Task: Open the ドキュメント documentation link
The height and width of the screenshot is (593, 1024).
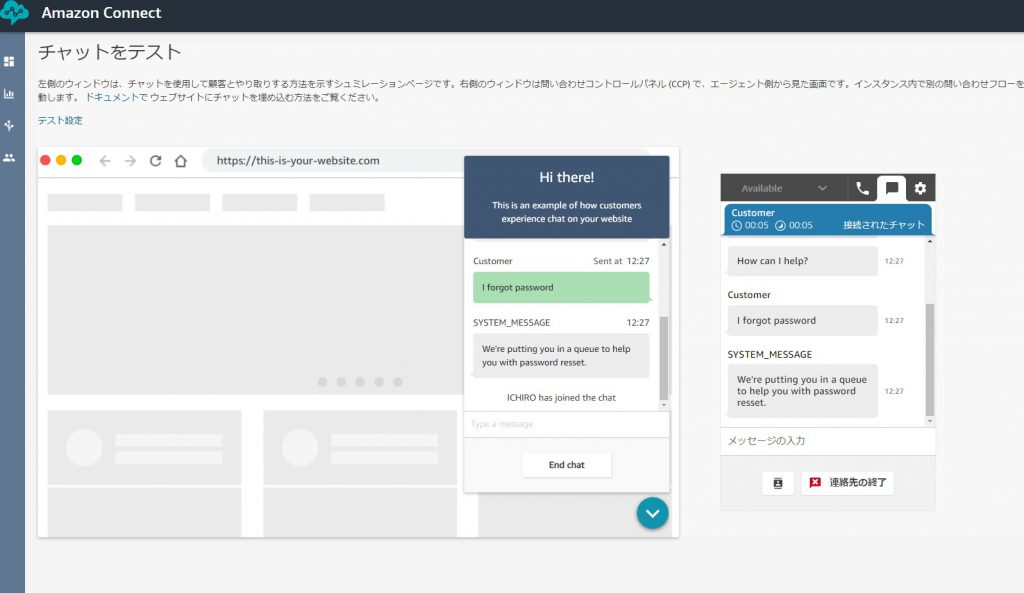Action: pos(116,98)
